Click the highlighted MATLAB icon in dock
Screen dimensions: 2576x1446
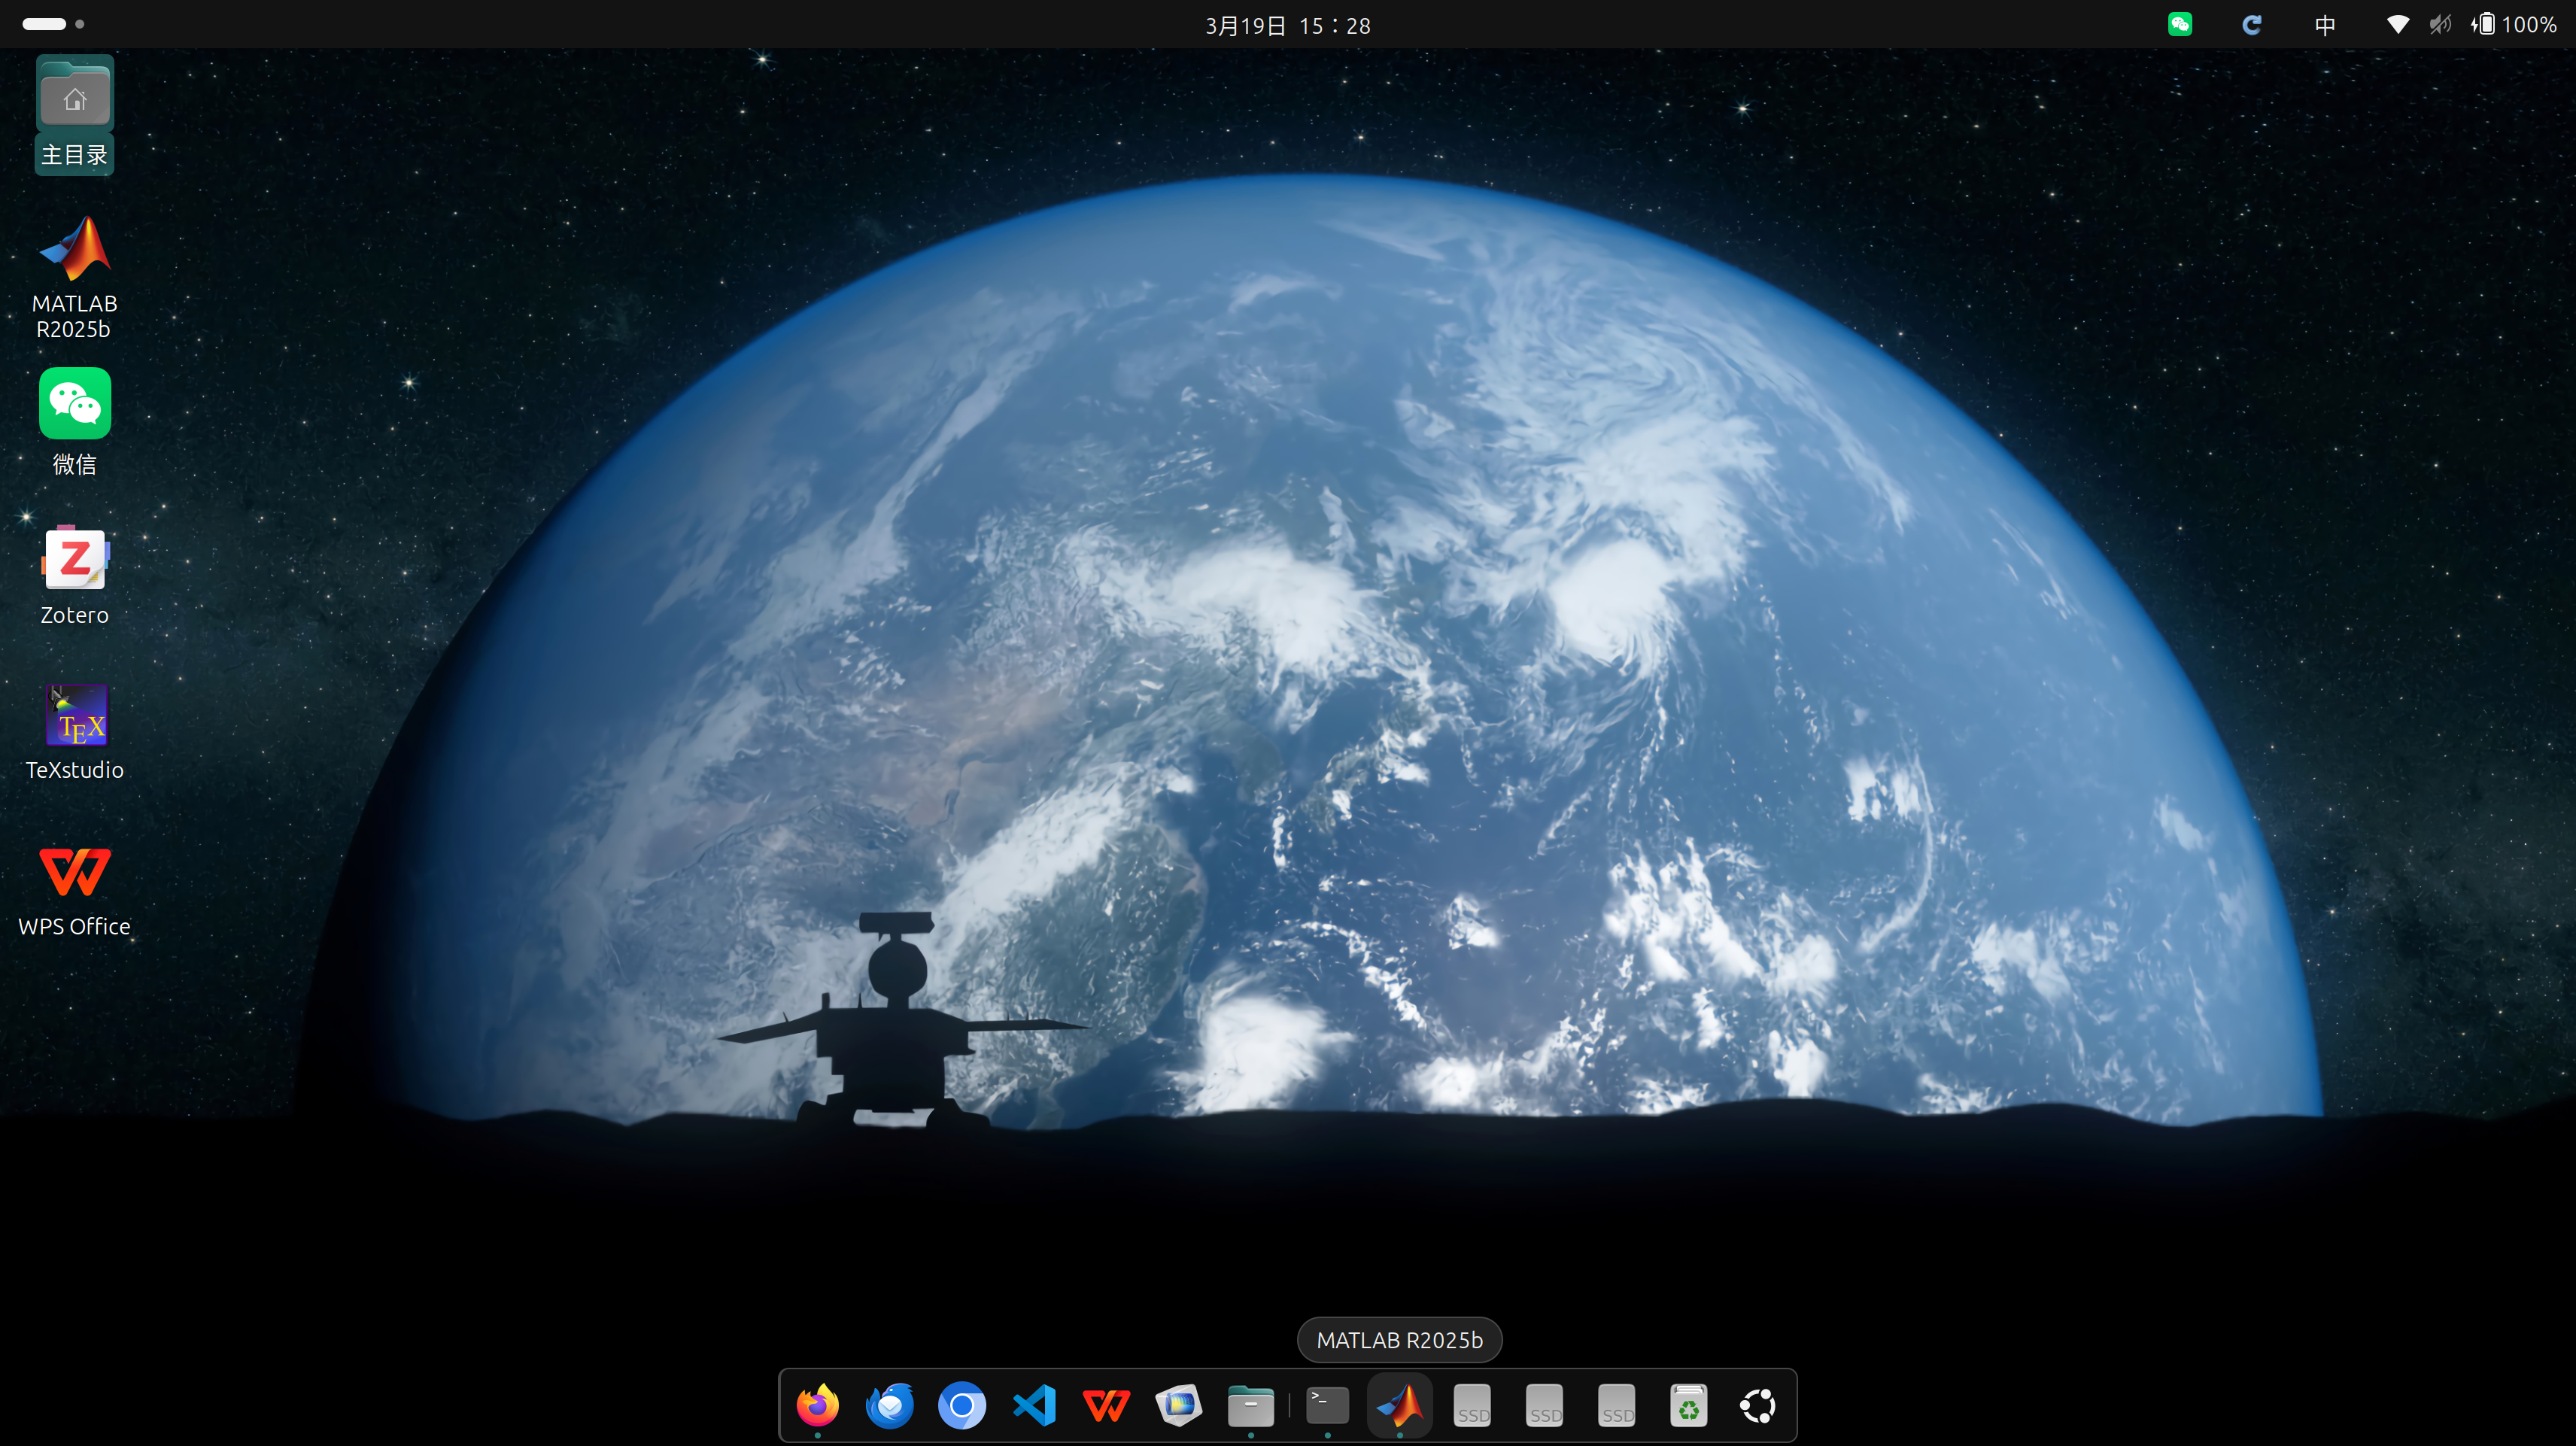[x=1400, y=1405]
